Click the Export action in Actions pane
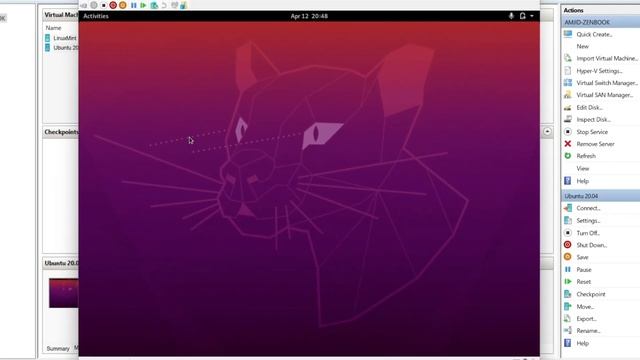The height and width of the screenshot is (360, 640). tap(586, 319)
